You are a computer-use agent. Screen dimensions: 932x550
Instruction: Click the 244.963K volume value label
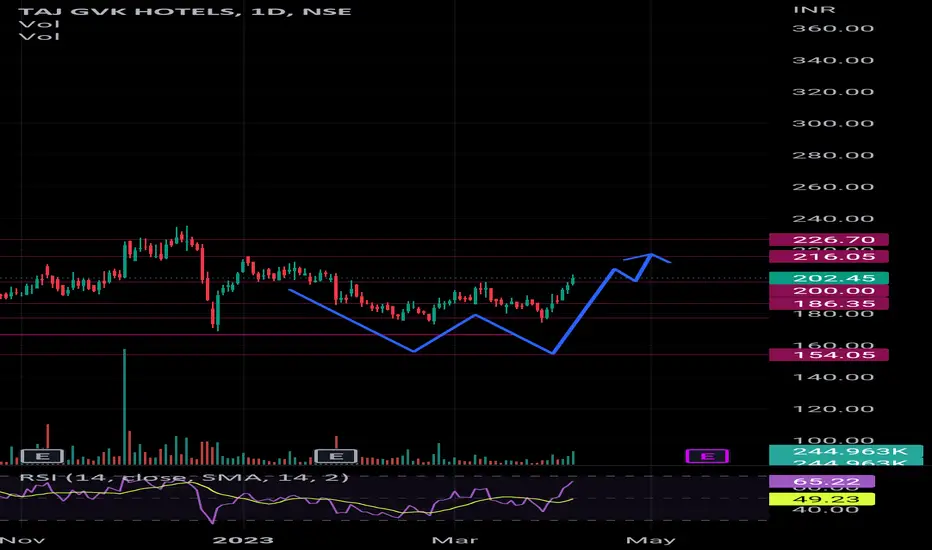[846, 451]
